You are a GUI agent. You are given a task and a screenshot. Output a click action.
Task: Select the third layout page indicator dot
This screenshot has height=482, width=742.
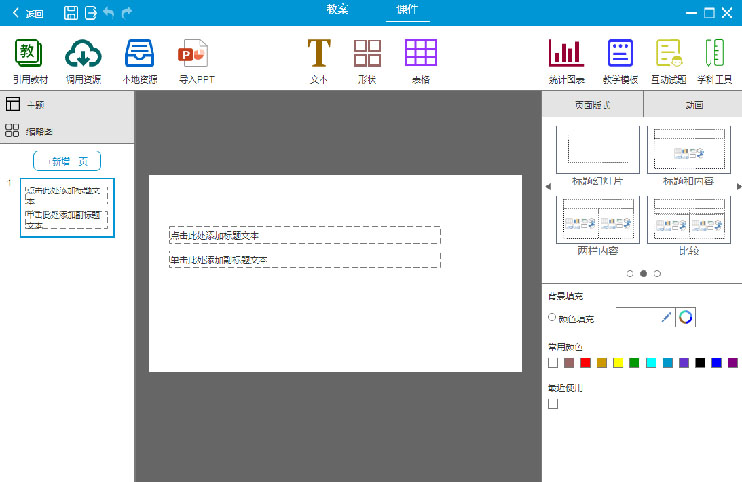tap(657, 273)
